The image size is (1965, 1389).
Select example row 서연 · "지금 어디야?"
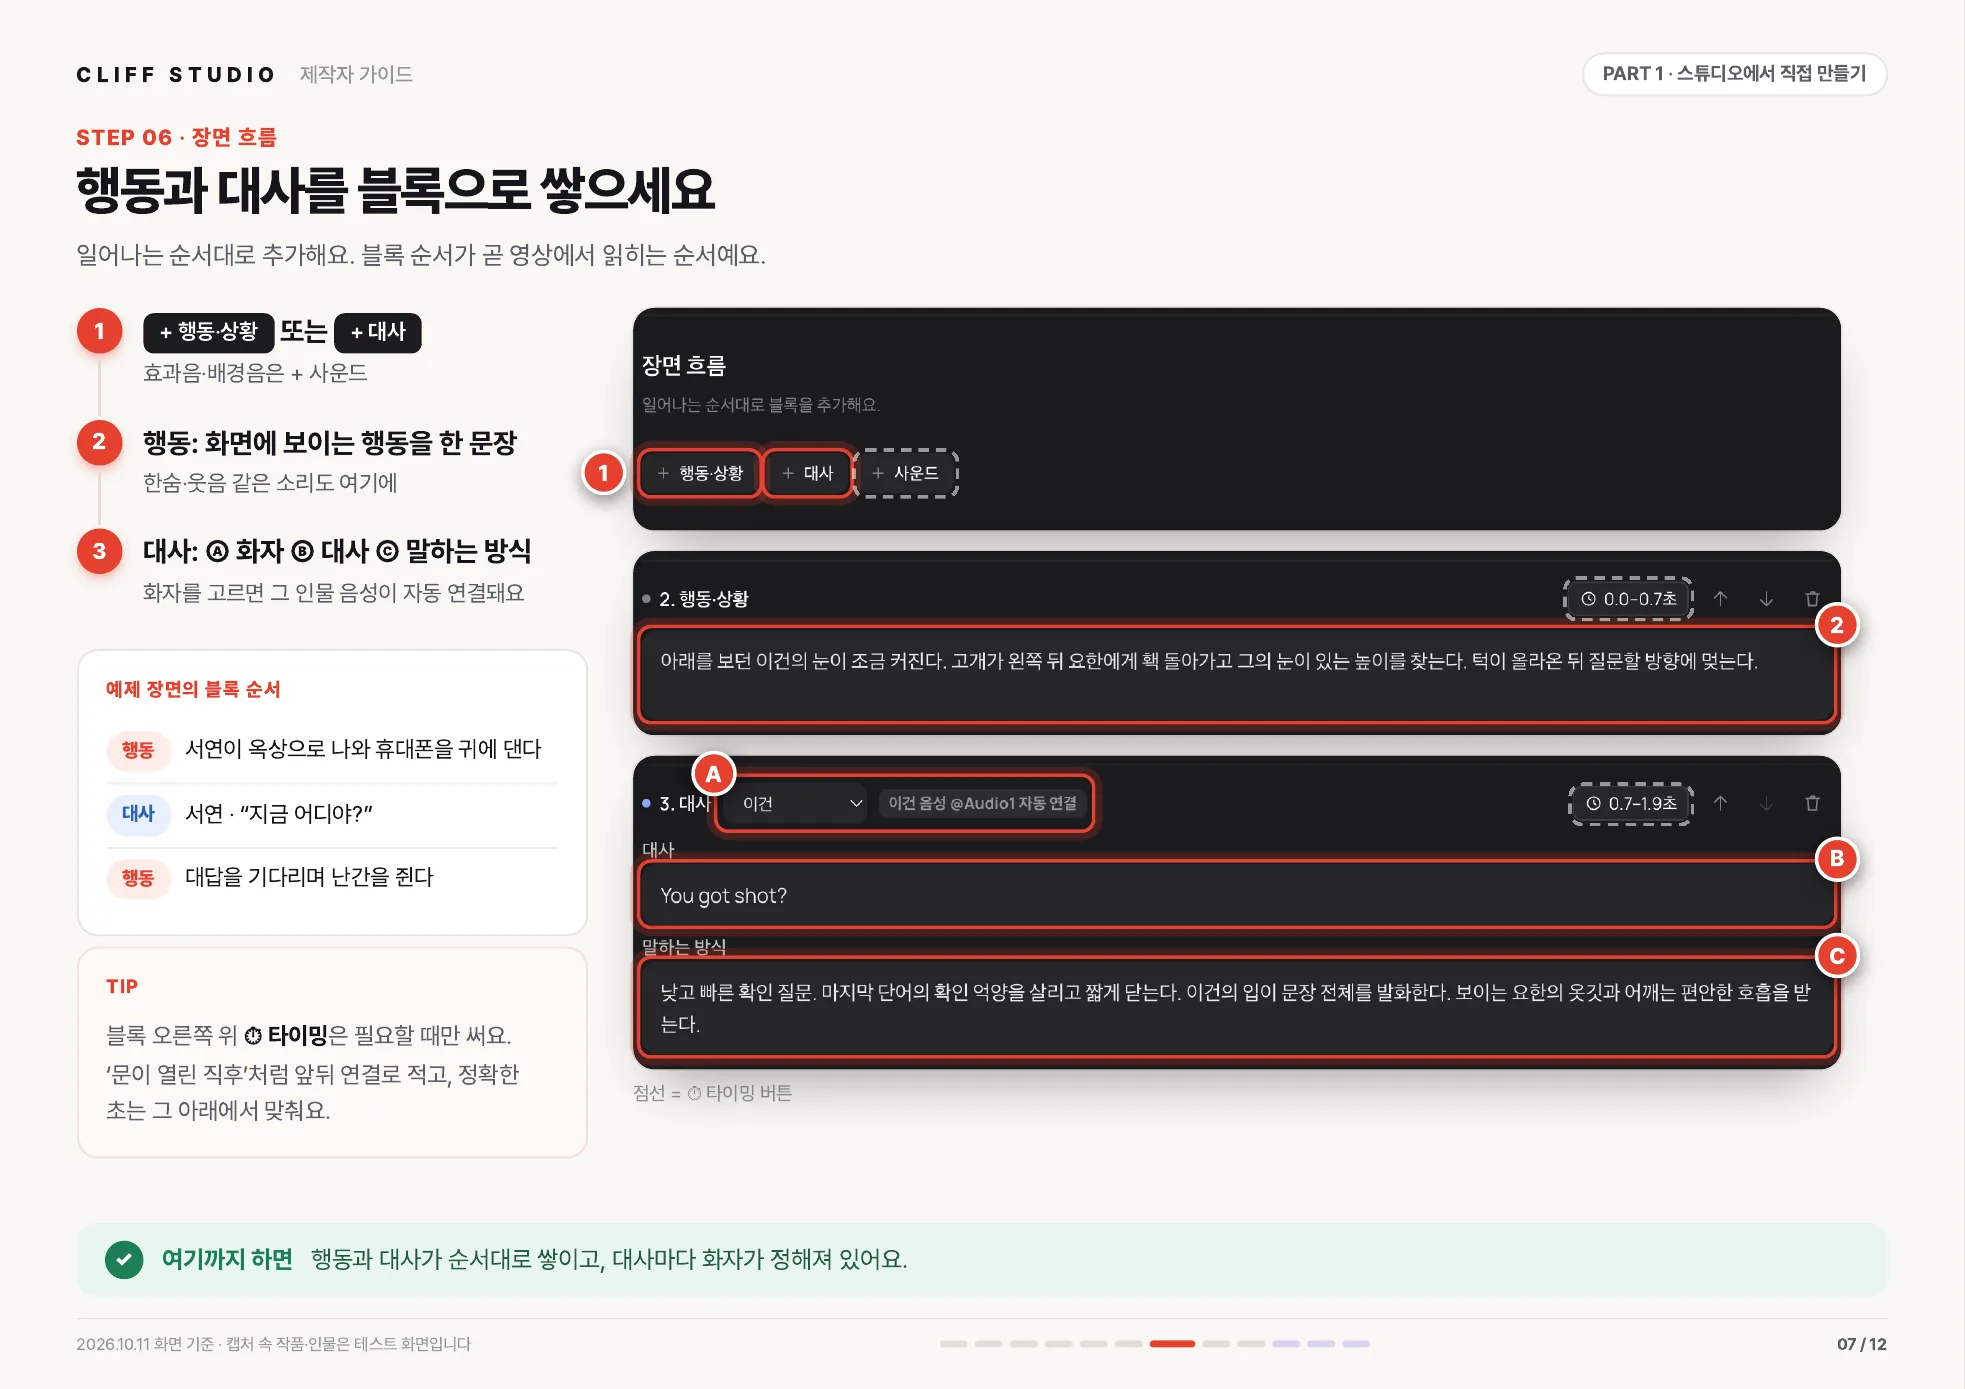332,814
